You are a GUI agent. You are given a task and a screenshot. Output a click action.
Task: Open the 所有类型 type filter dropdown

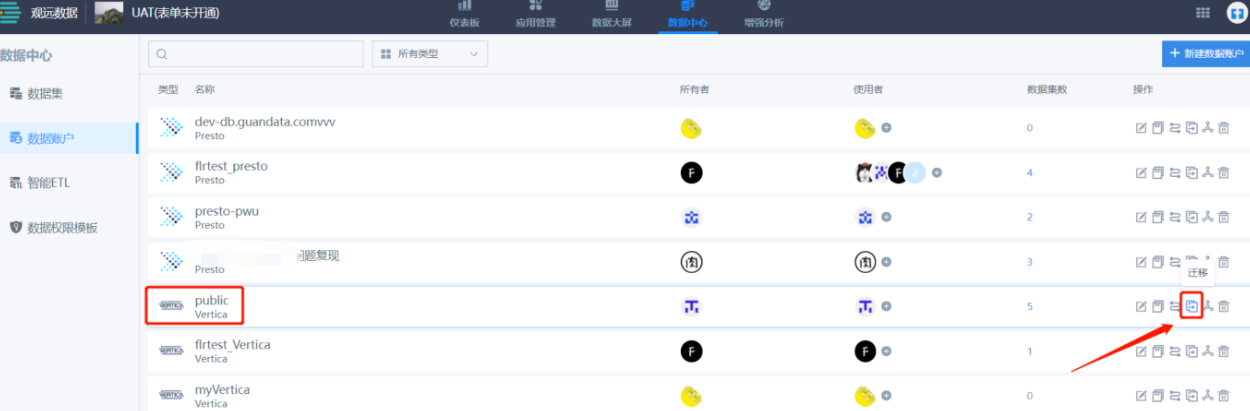coord(429,54)
